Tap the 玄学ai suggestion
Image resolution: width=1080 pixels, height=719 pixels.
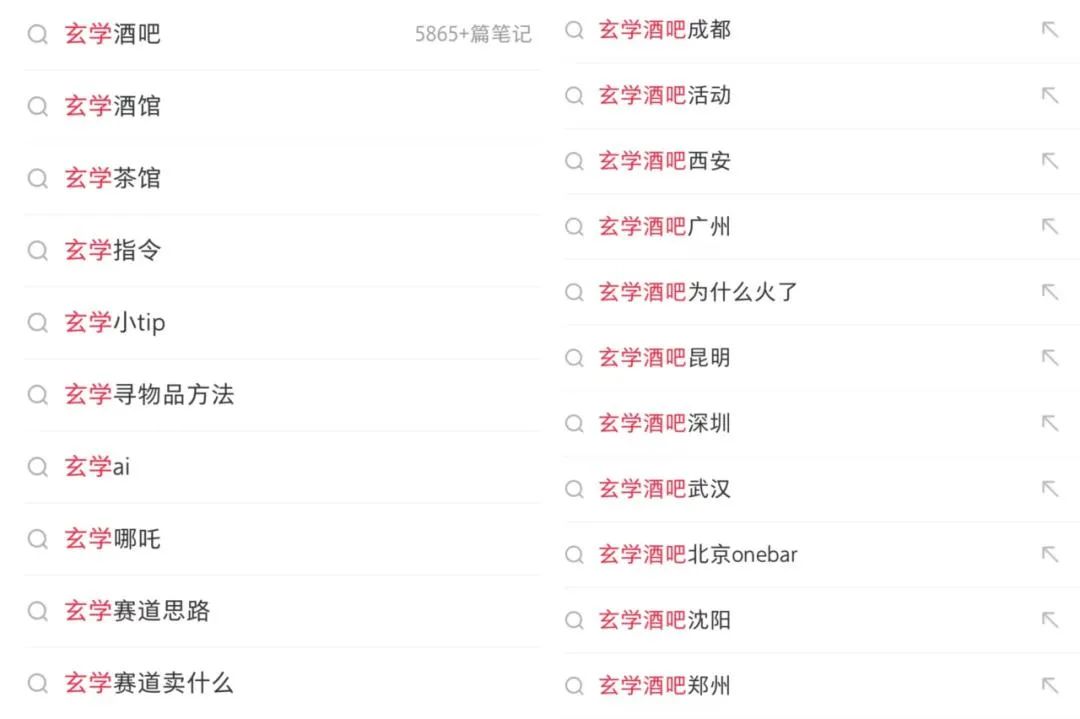(x=97, y=467)
